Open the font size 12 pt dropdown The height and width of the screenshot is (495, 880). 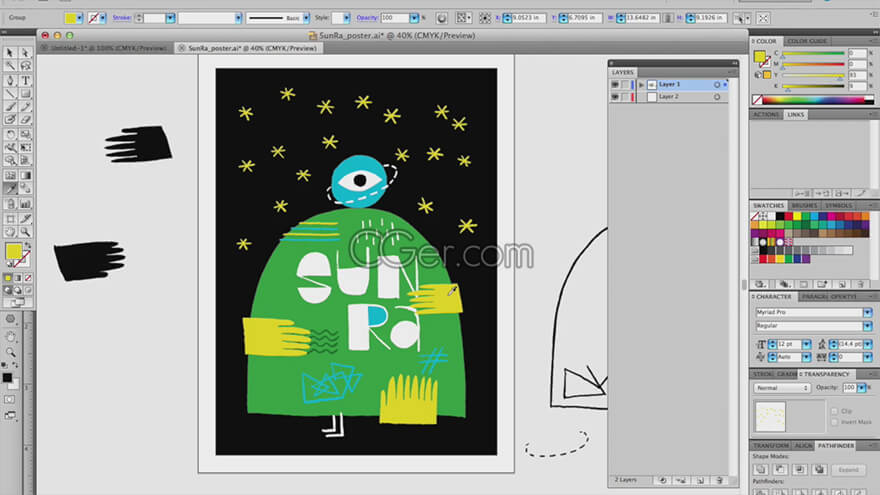806,344
